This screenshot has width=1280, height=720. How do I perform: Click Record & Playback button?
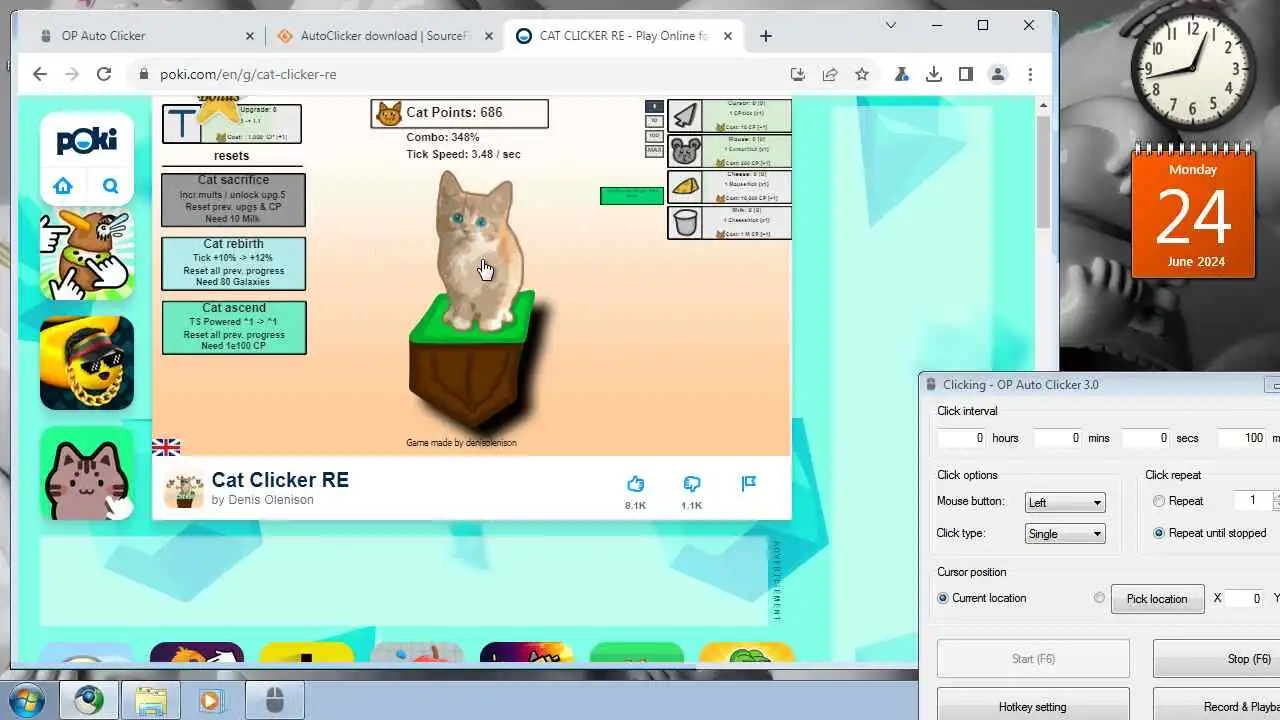click(x=1216, y=705)
